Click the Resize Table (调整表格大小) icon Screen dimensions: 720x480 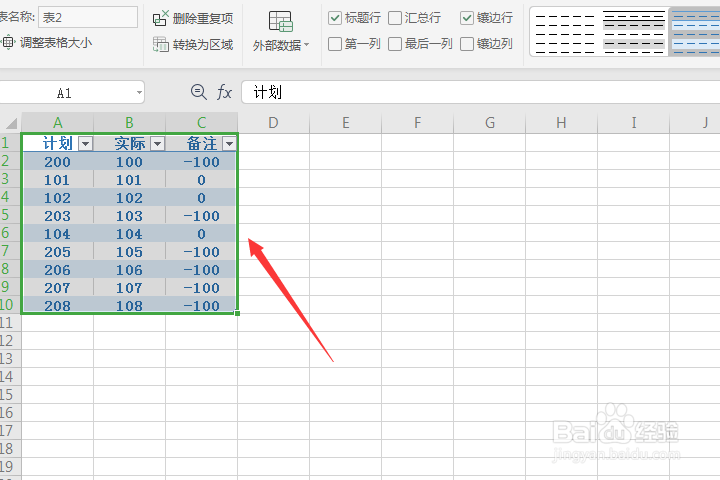point(8,43)
